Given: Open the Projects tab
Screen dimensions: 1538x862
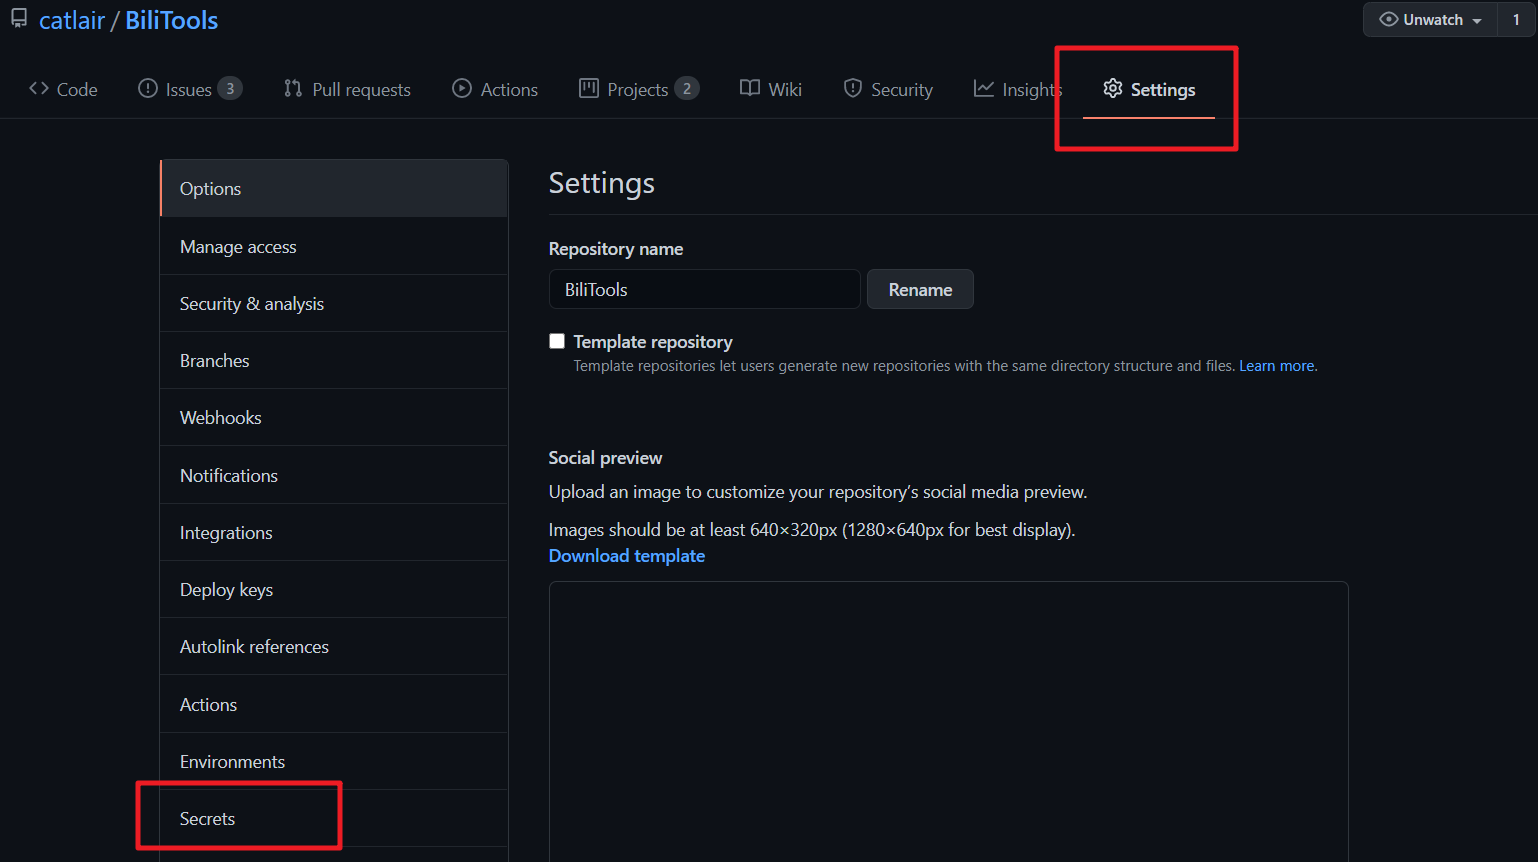Looking at the screenshot, I should click(x=639, y=89).
